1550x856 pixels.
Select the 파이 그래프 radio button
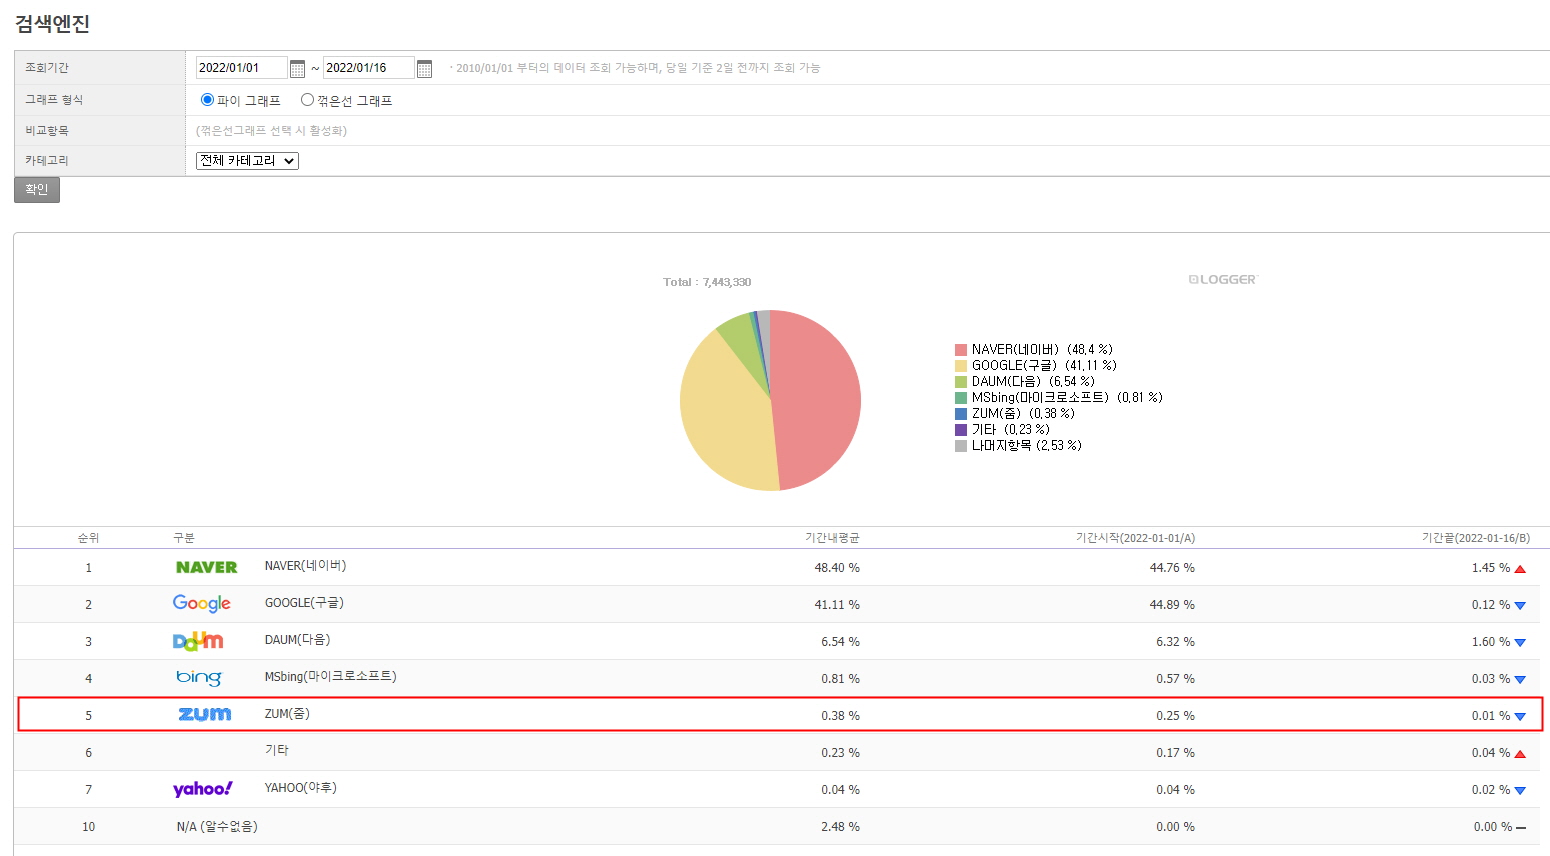[208, 100]
